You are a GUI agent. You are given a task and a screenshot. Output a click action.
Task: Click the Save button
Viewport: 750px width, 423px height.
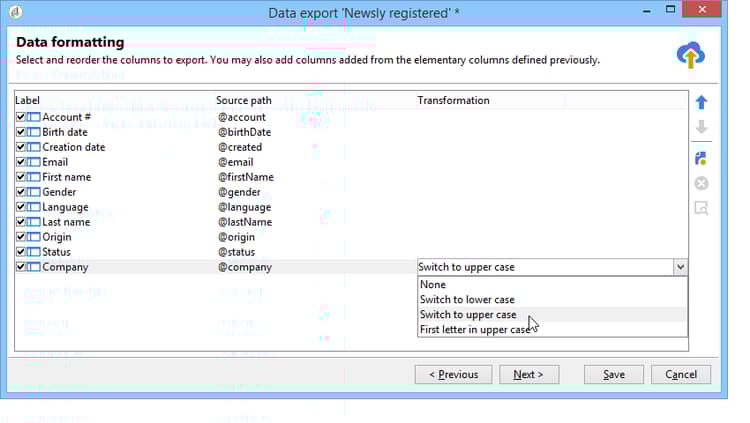614,374
